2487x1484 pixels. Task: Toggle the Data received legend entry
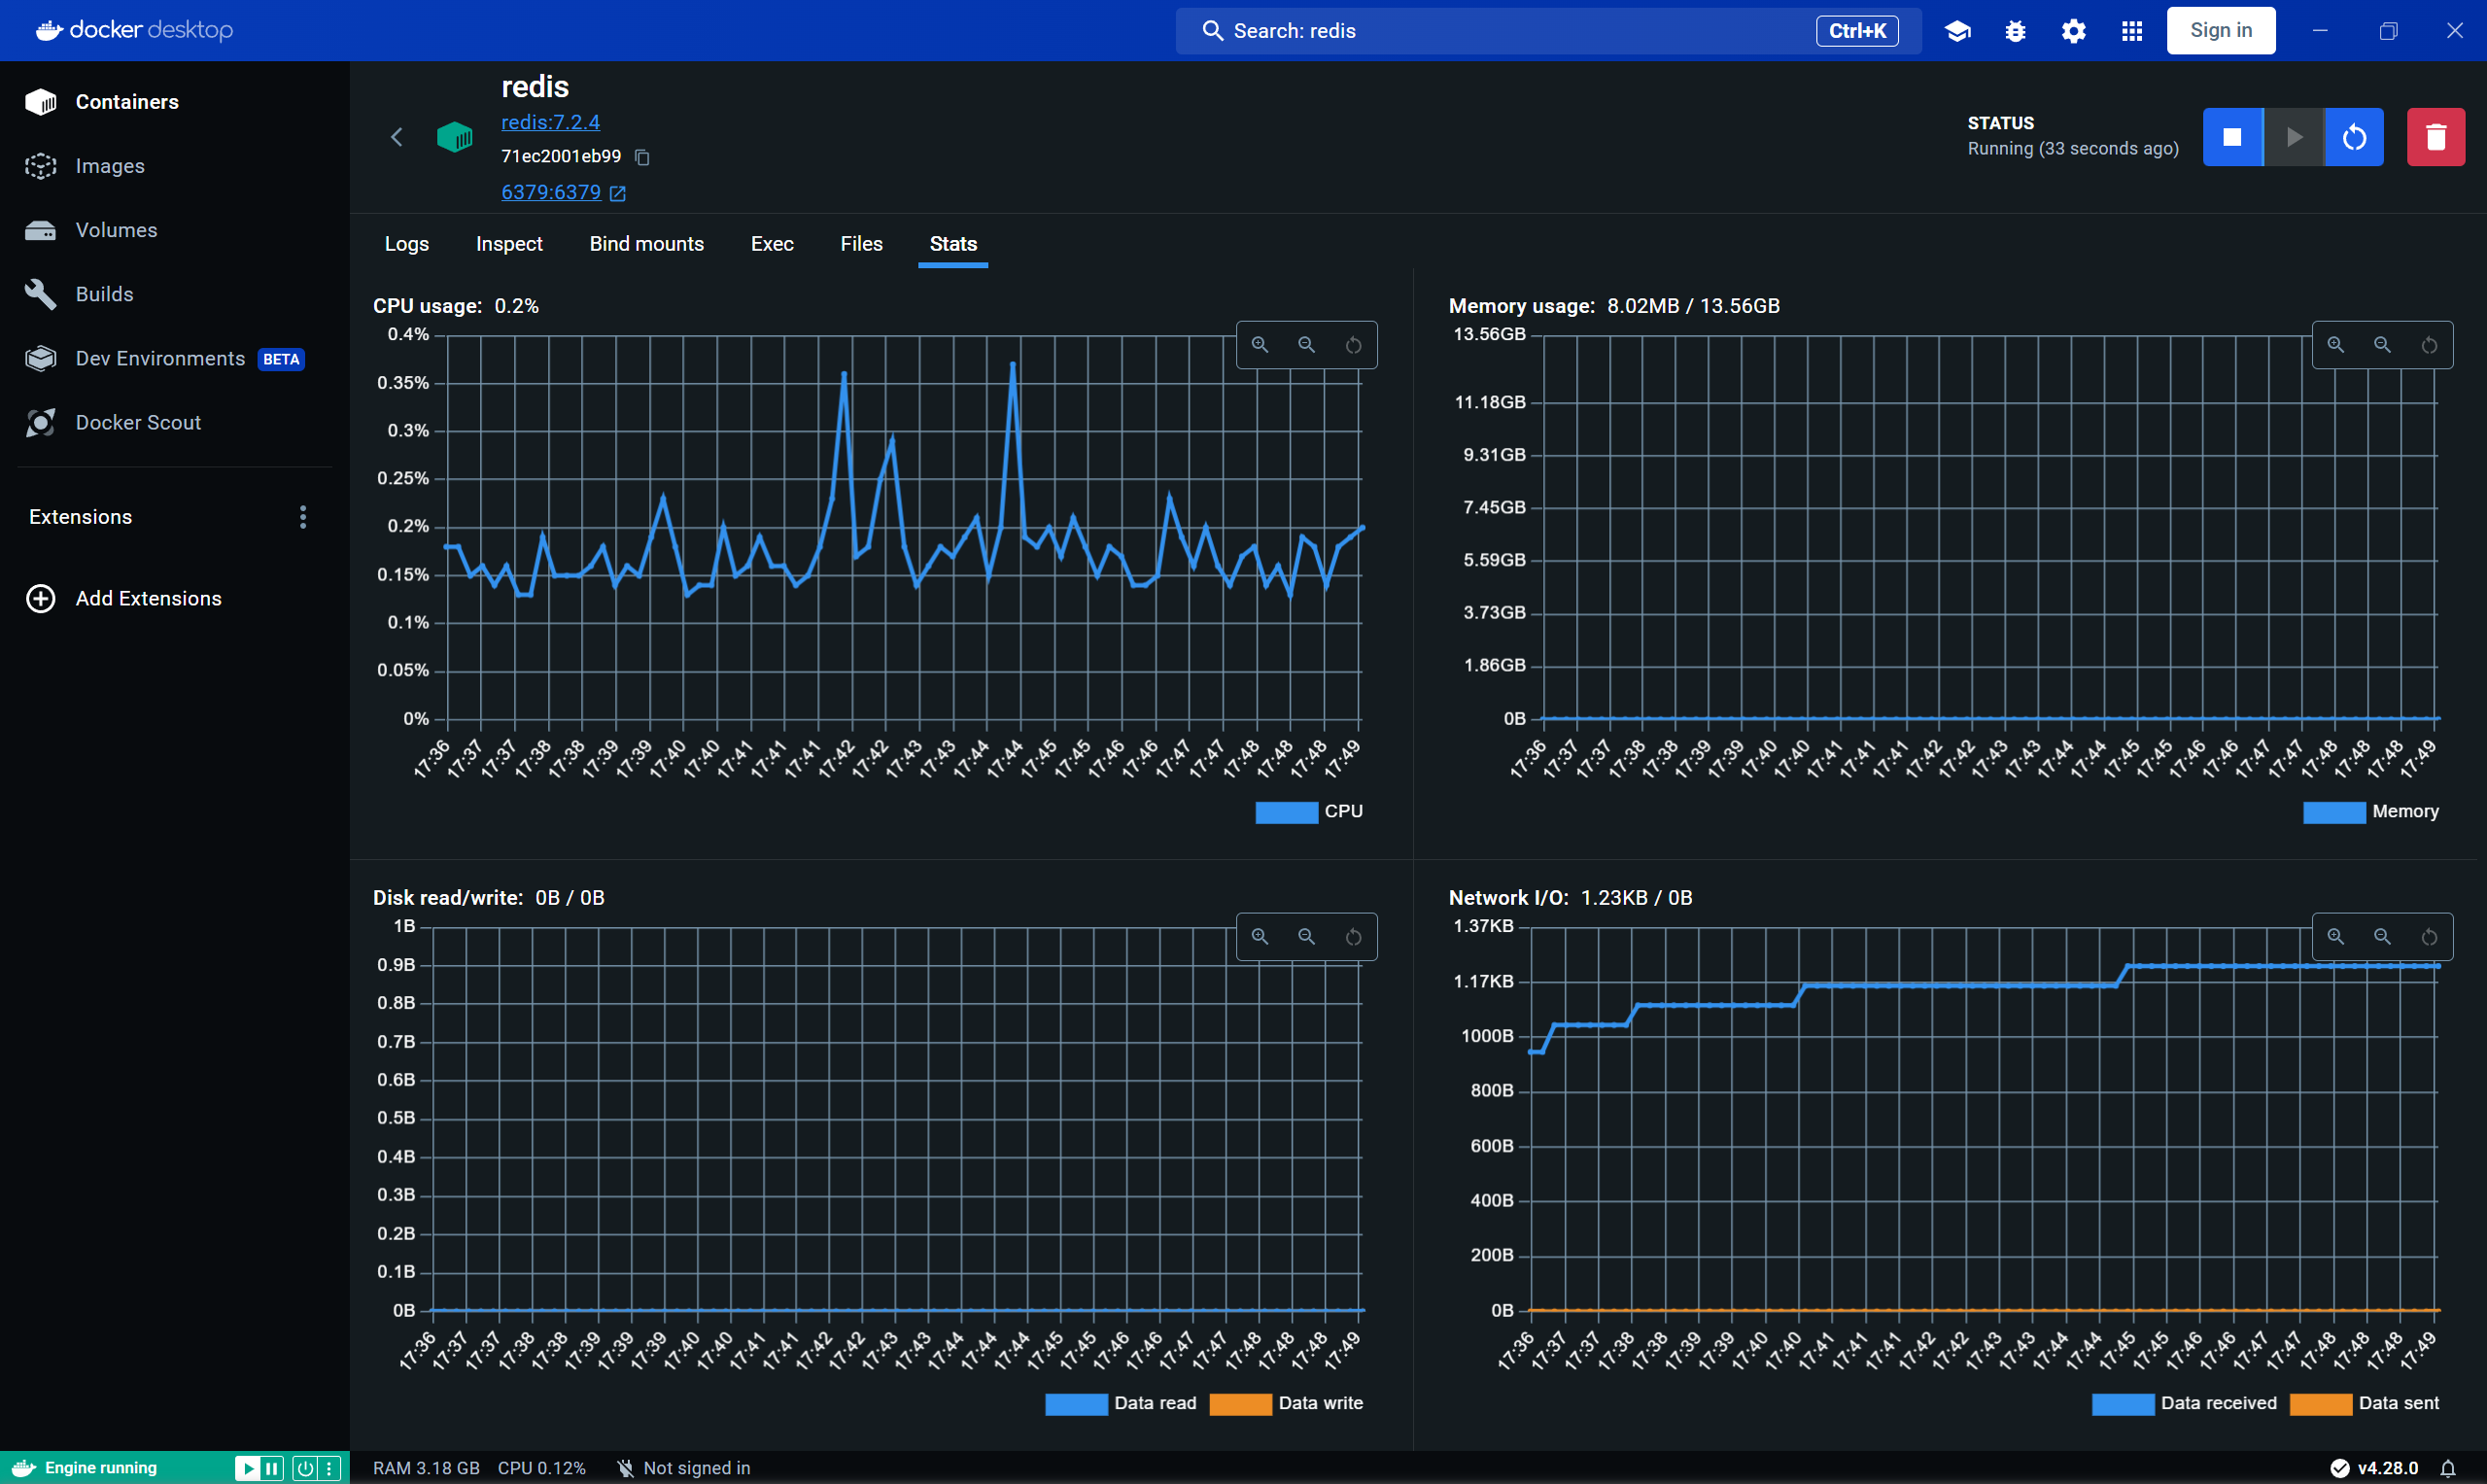click(2184, 1404)
